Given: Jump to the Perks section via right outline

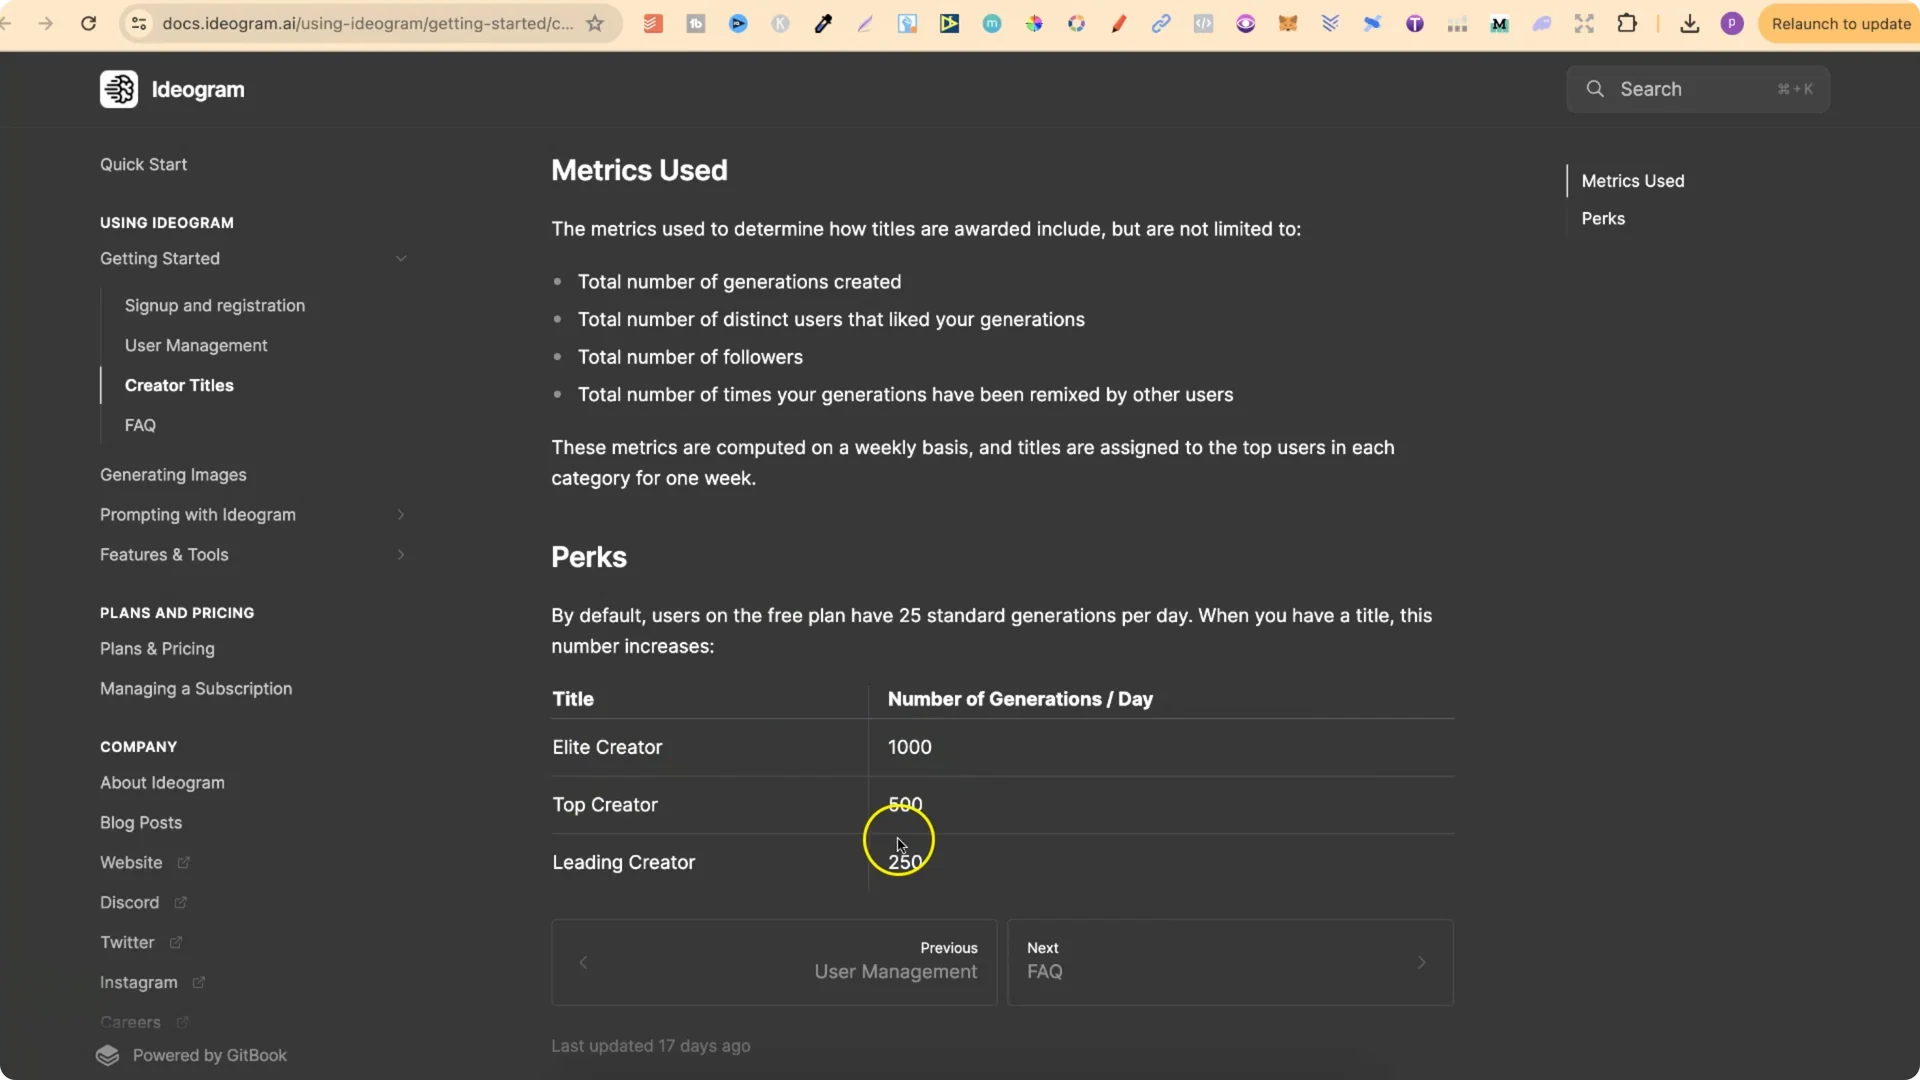Looking at the screenshot, I should point(1603,218).
